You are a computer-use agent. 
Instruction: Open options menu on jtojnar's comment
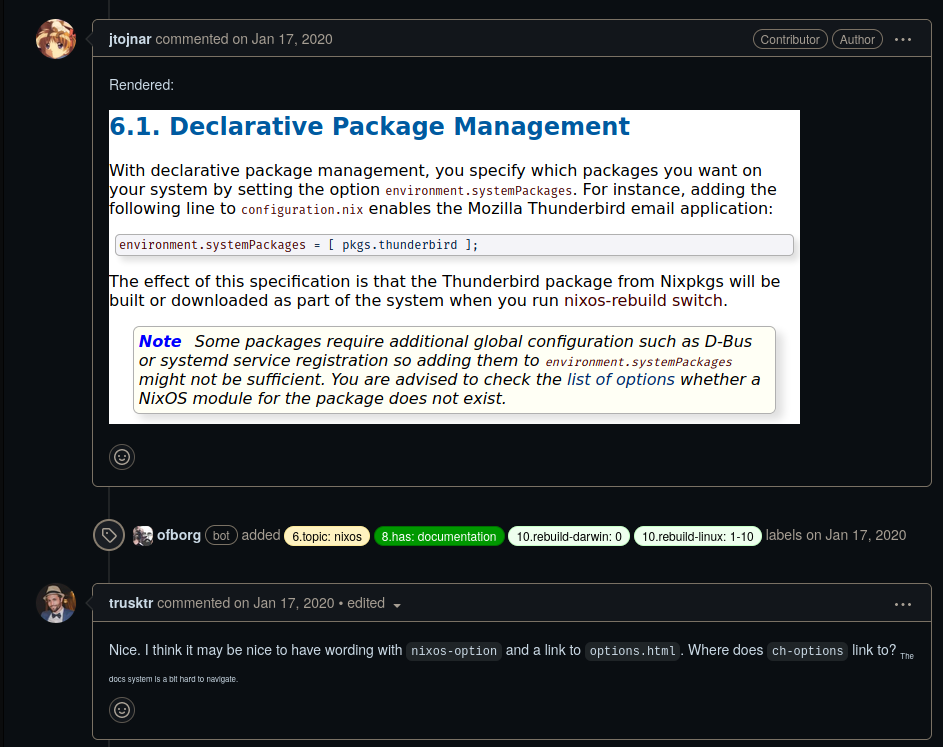coord(903,40)
